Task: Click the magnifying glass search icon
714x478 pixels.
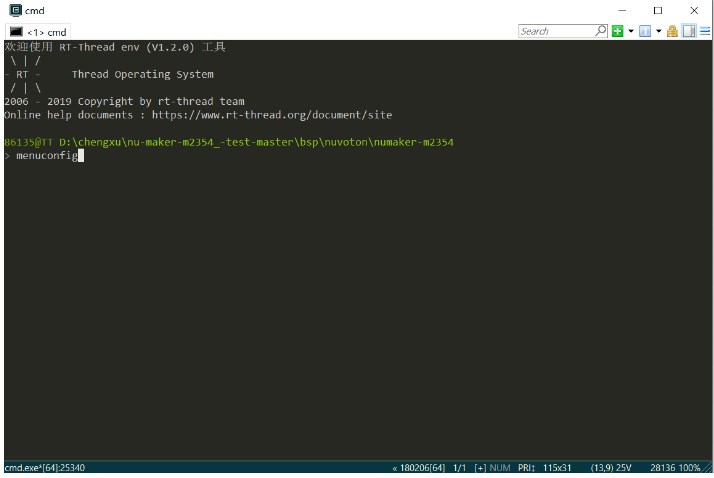Action: click(601, 31)
